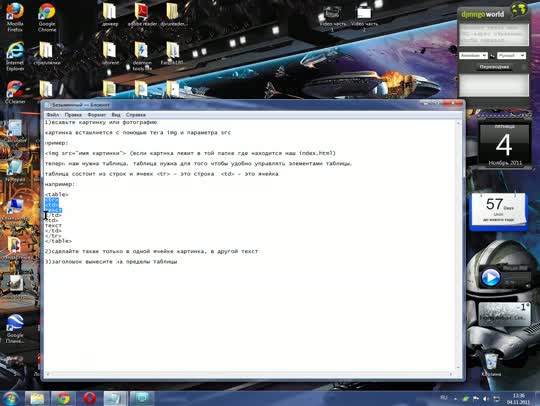The height and width of the screenshot is (406, 540).
Task: Click the line starting '2)сделайте также'
Action: click(x=151, y=251)
